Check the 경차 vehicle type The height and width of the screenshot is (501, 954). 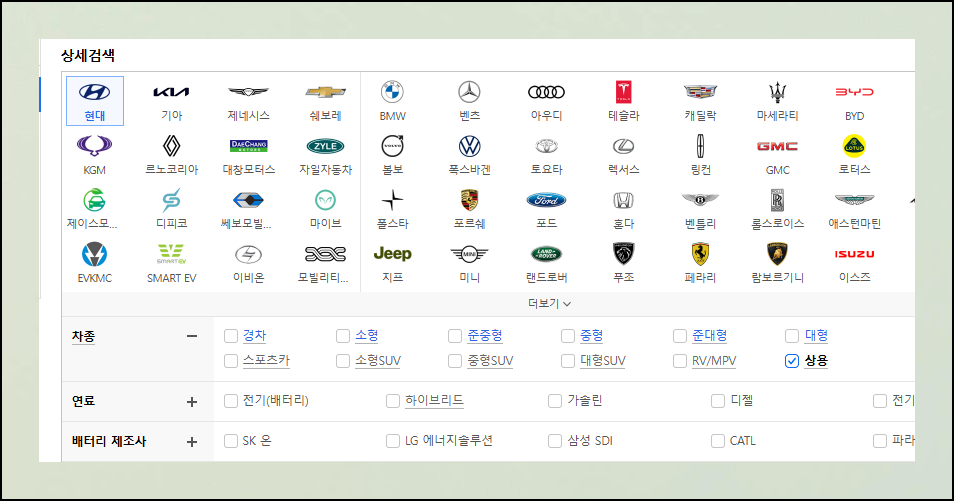[231, 336]
